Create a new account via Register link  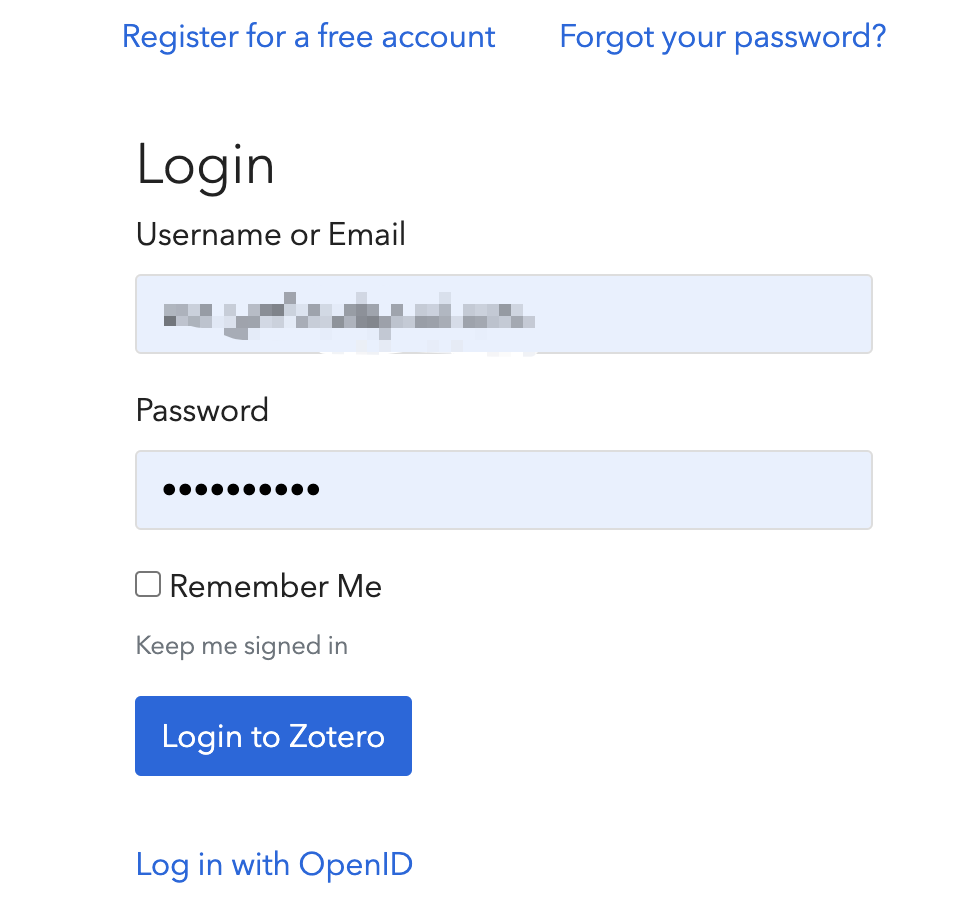[308, 37]
